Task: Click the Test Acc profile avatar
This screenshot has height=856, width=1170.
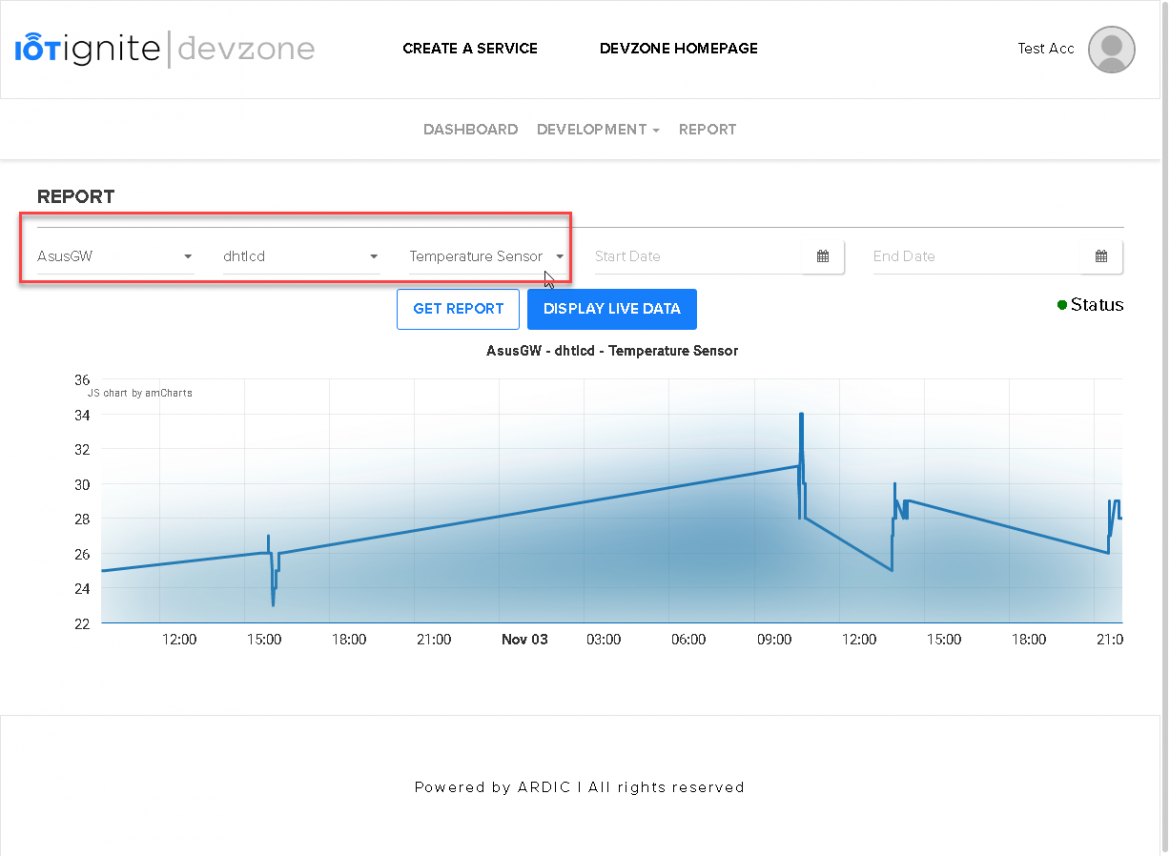Action: pyautogui.click(x=1111, y=49)
